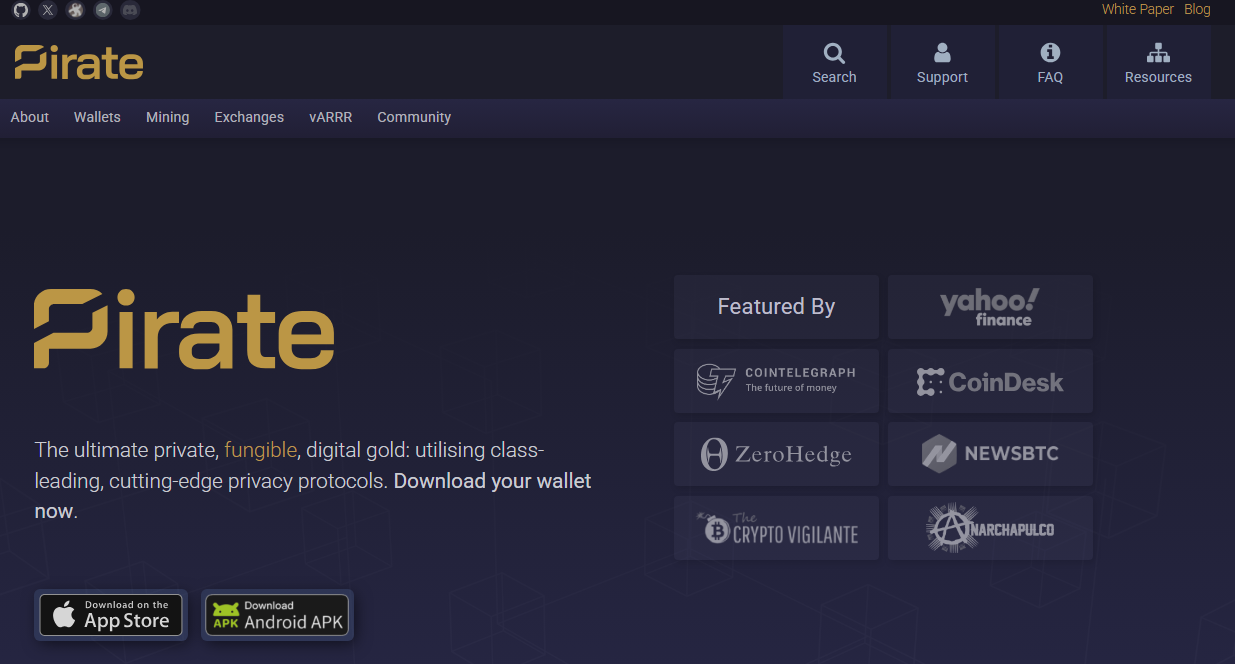Open Search with magnifier icon
The height and width of the screenshot is (664, 1235).
click(x=834, y=62)
